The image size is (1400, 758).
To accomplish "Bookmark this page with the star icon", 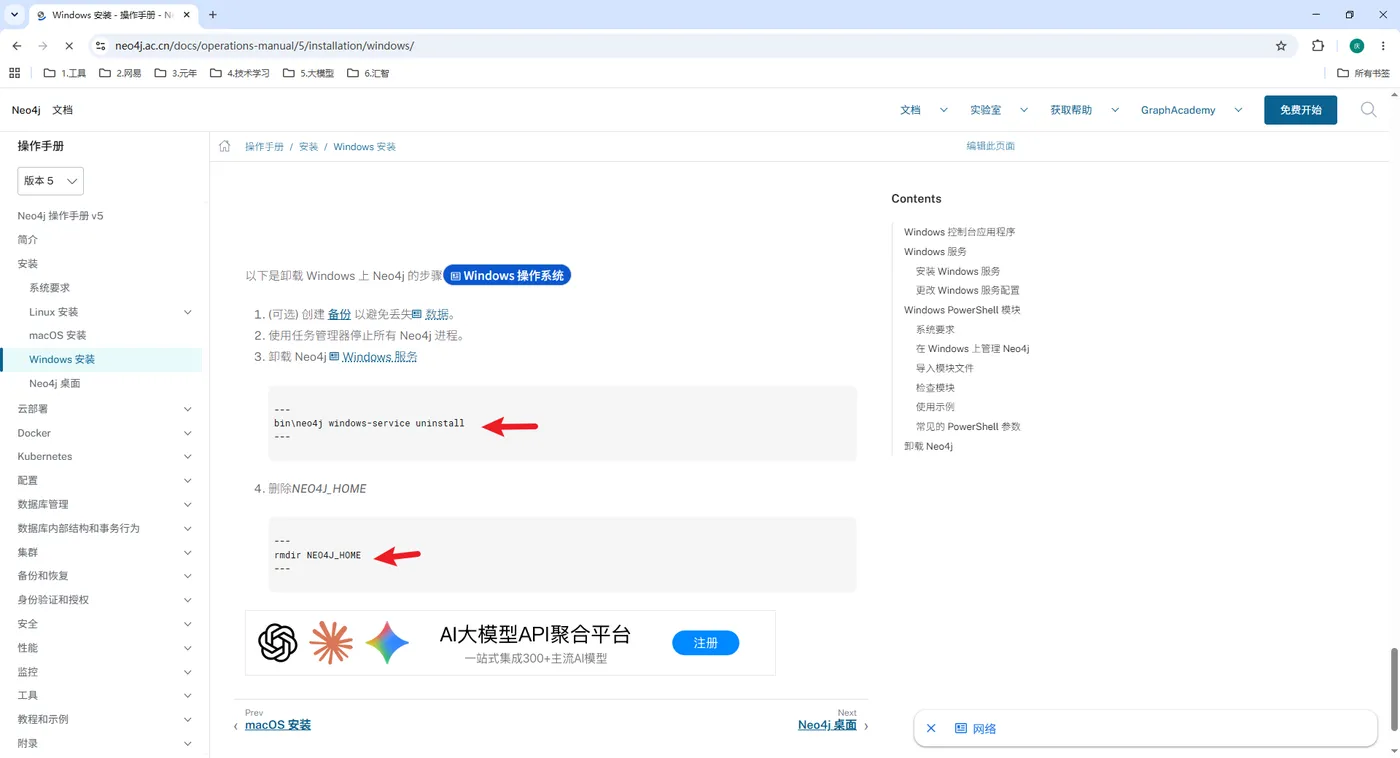I will (x=1281, y=46).
